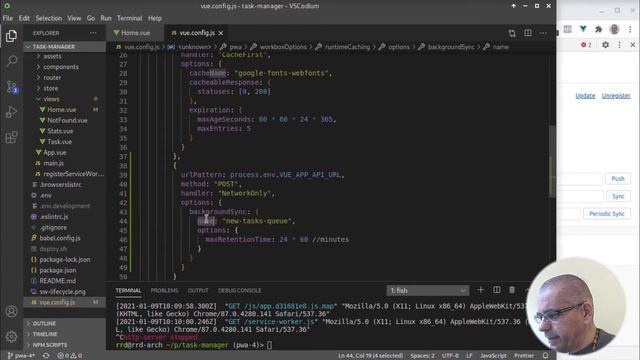Open changes compare icon in editor toolbar

(512, 33)
